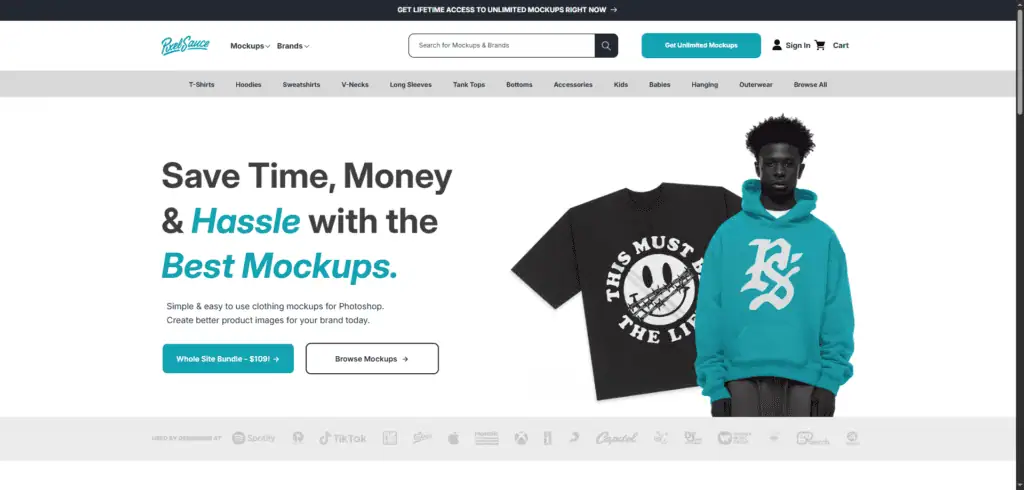The width and height of the screenshot is (1024, 490).
Task: Click the Spotify logo in brand strip
Action: click(x=254, y=438)
